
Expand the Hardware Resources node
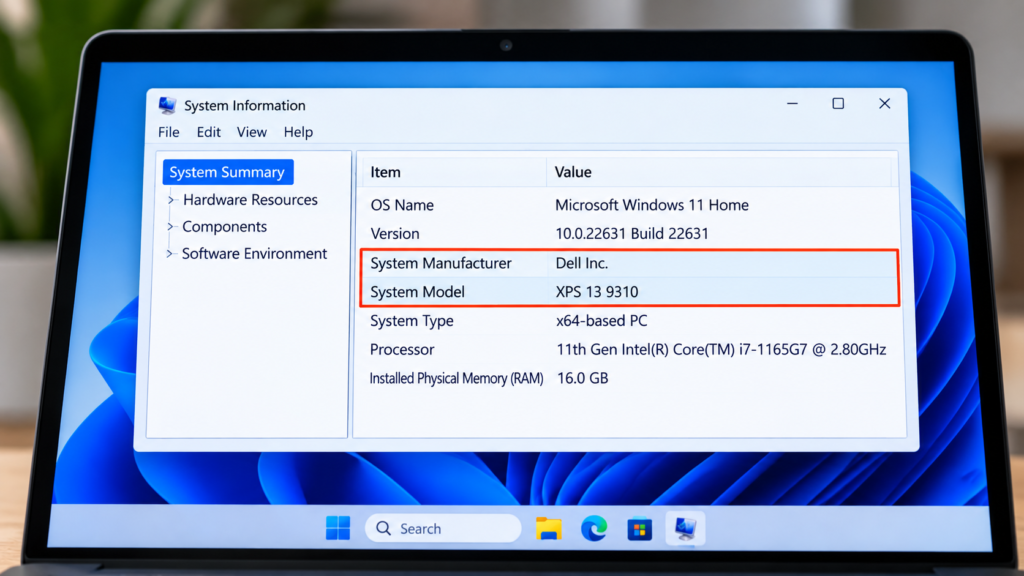[x=171, y=200]
